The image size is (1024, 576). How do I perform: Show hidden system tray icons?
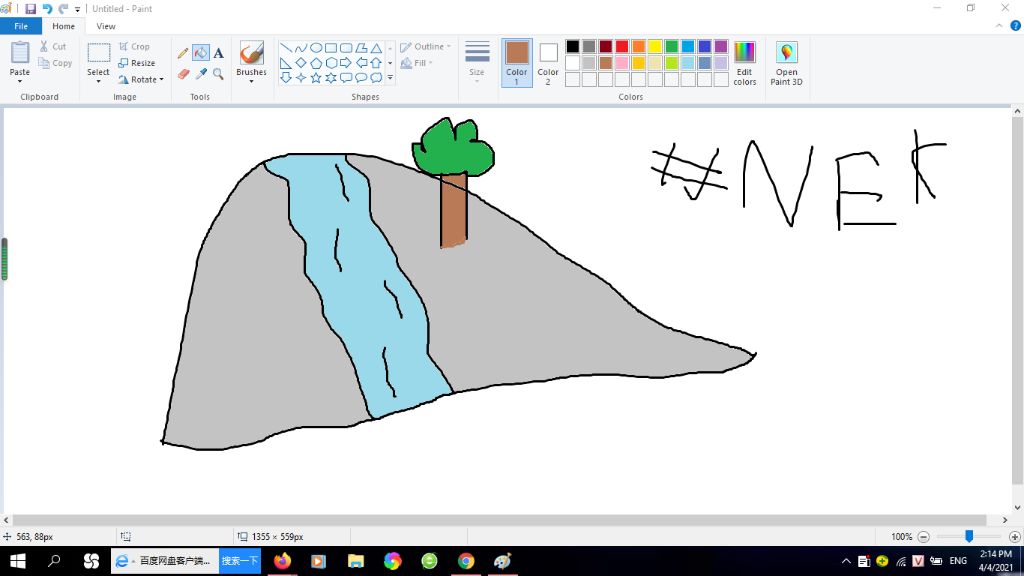pos(846,561)
